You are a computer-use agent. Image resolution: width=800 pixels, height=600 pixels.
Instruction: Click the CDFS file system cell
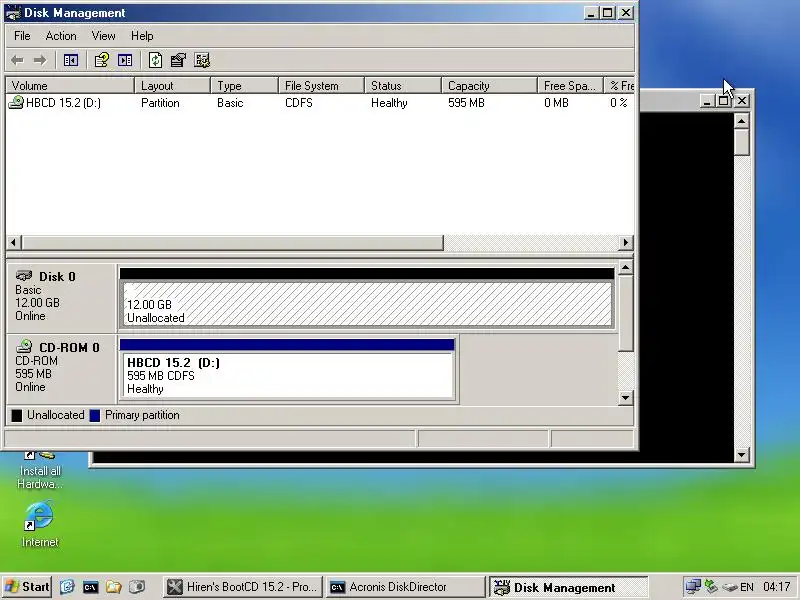point(299,103)
